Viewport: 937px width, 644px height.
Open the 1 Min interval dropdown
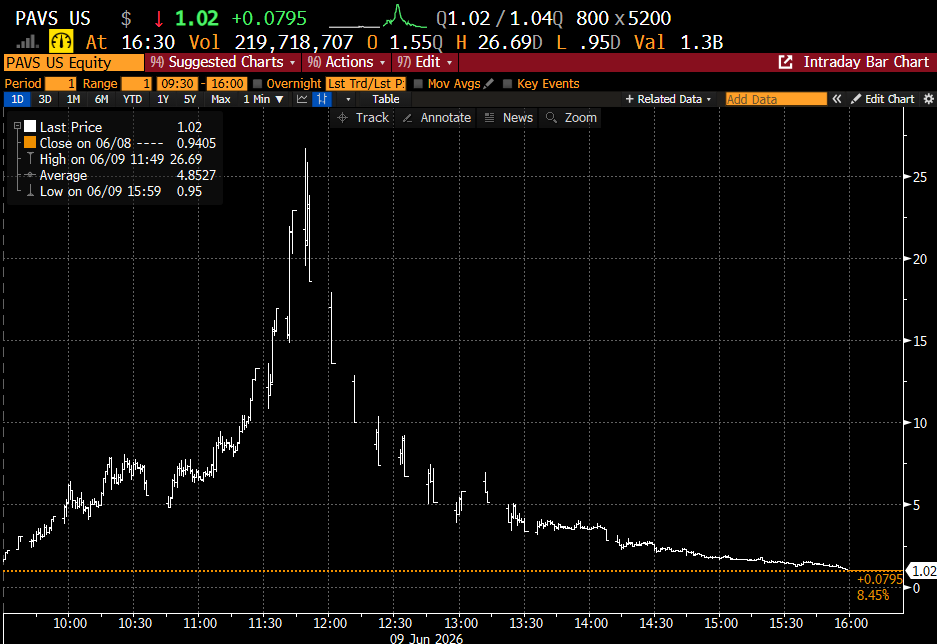coord(263,99)
